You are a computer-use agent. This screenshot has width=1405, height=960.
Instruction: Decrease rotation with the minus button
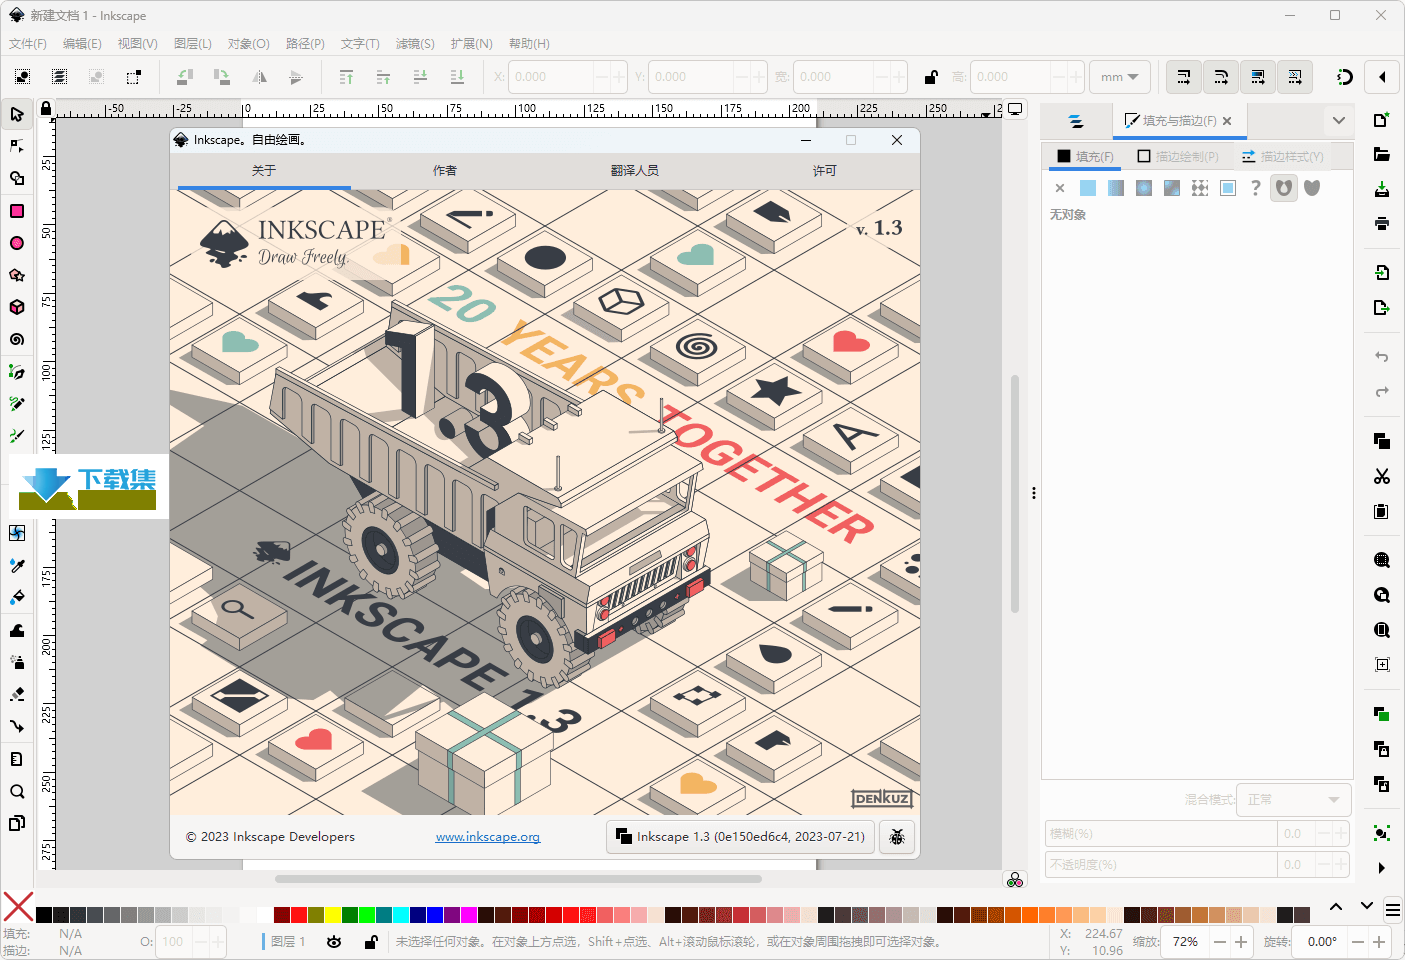tap(1358, 942)
